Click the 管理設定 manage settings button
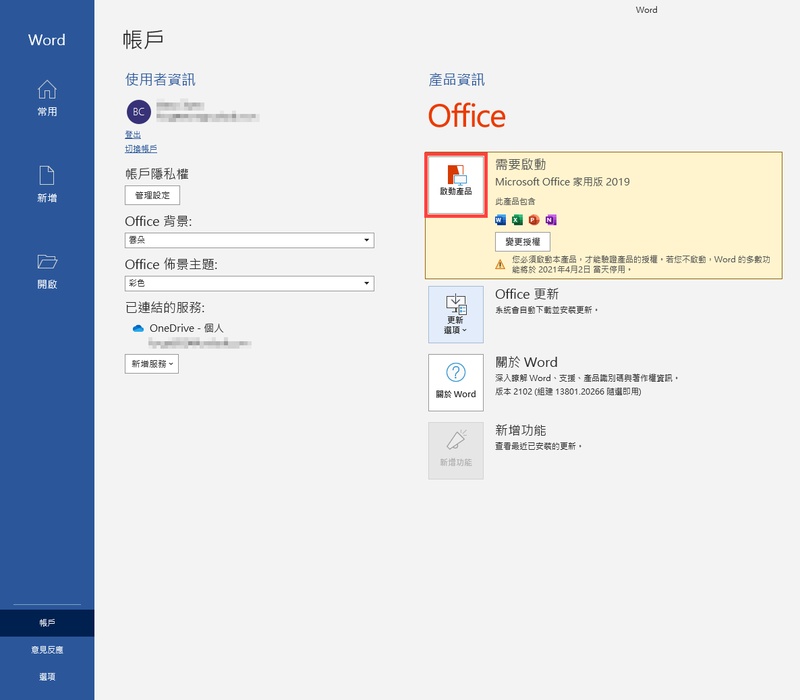Image resolution: width=800 pixels, height=700 pixels. (x=152, y=195)
